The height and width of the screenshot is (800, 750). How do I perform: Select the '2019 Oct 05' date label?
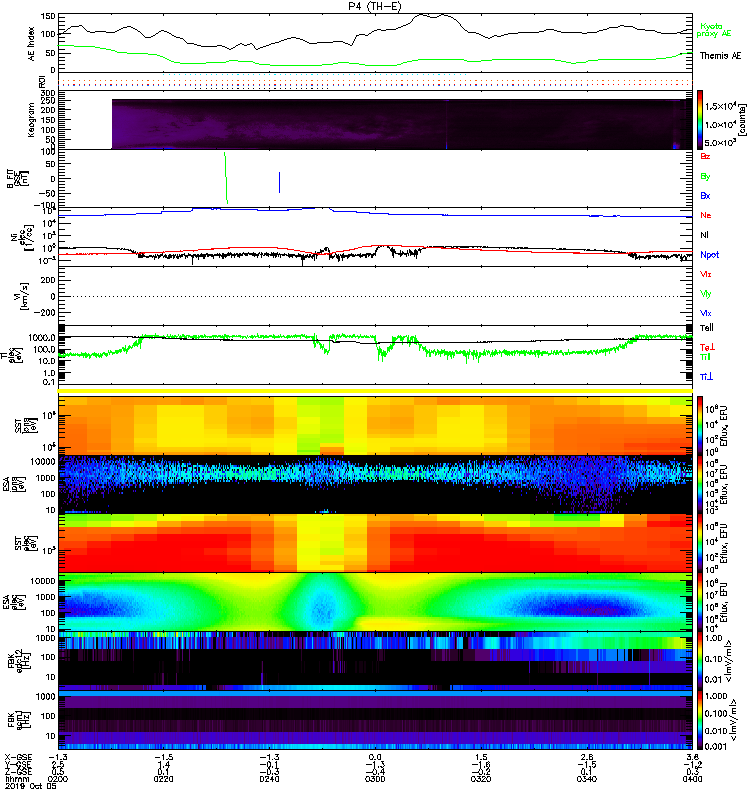tap(31, 786)
